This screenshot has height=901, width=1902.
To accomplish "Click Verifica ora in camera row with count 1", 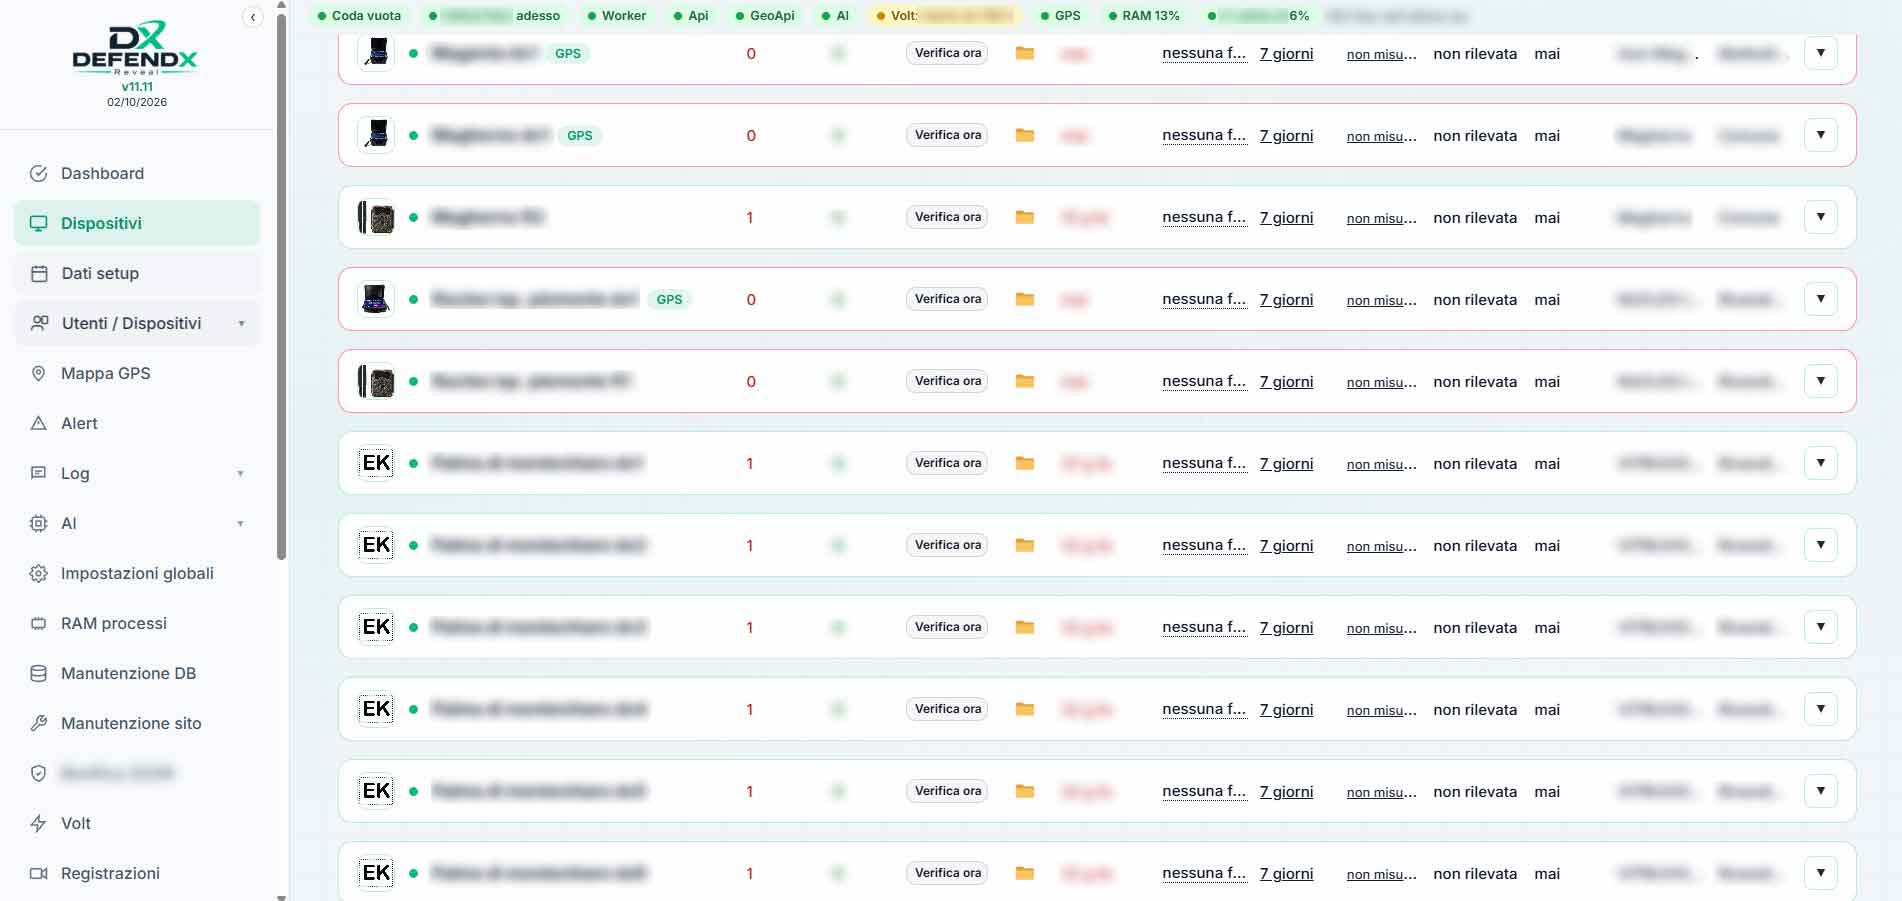I will [x=947, y=217].
